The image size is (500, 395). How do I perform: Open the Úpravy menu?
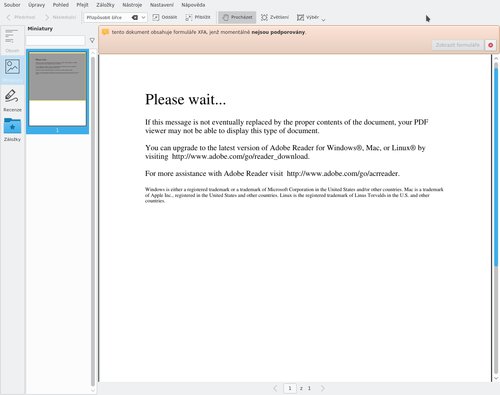pos(36,5)
